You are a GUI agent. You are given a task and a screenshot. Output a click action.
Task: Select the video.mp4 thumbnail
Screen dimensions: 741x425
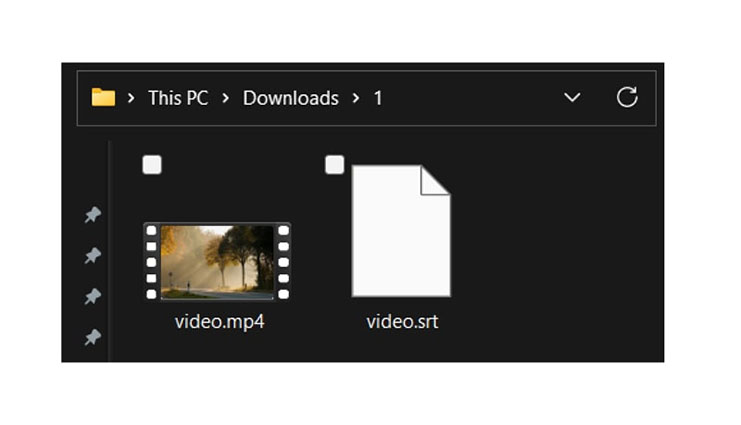pos(217,261)
